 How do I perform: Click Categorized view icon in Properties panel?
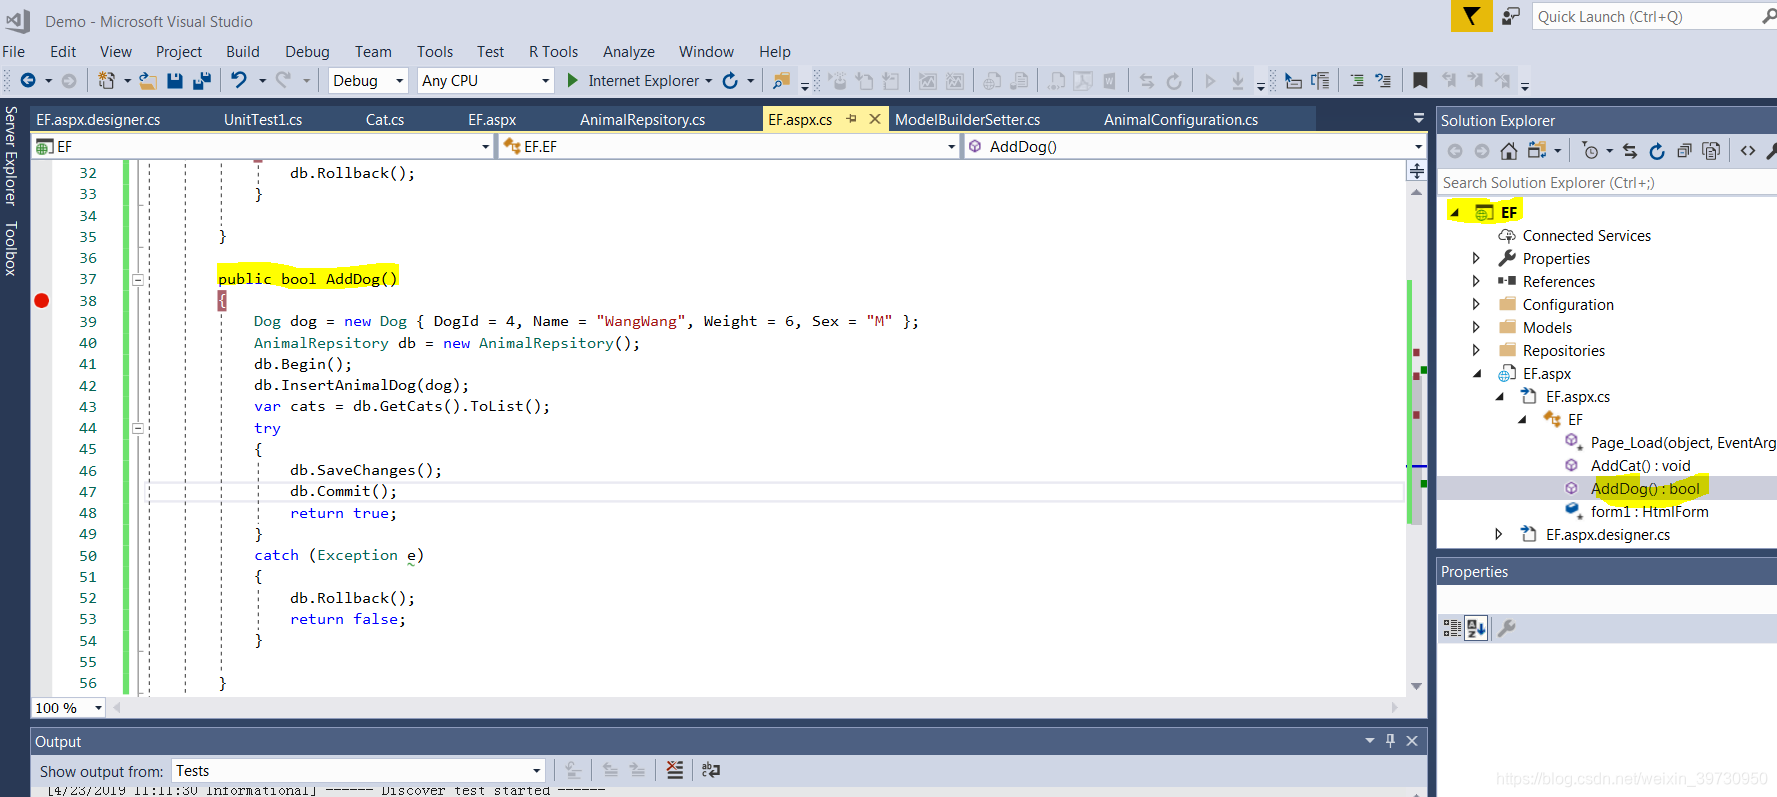(1452, 628)
